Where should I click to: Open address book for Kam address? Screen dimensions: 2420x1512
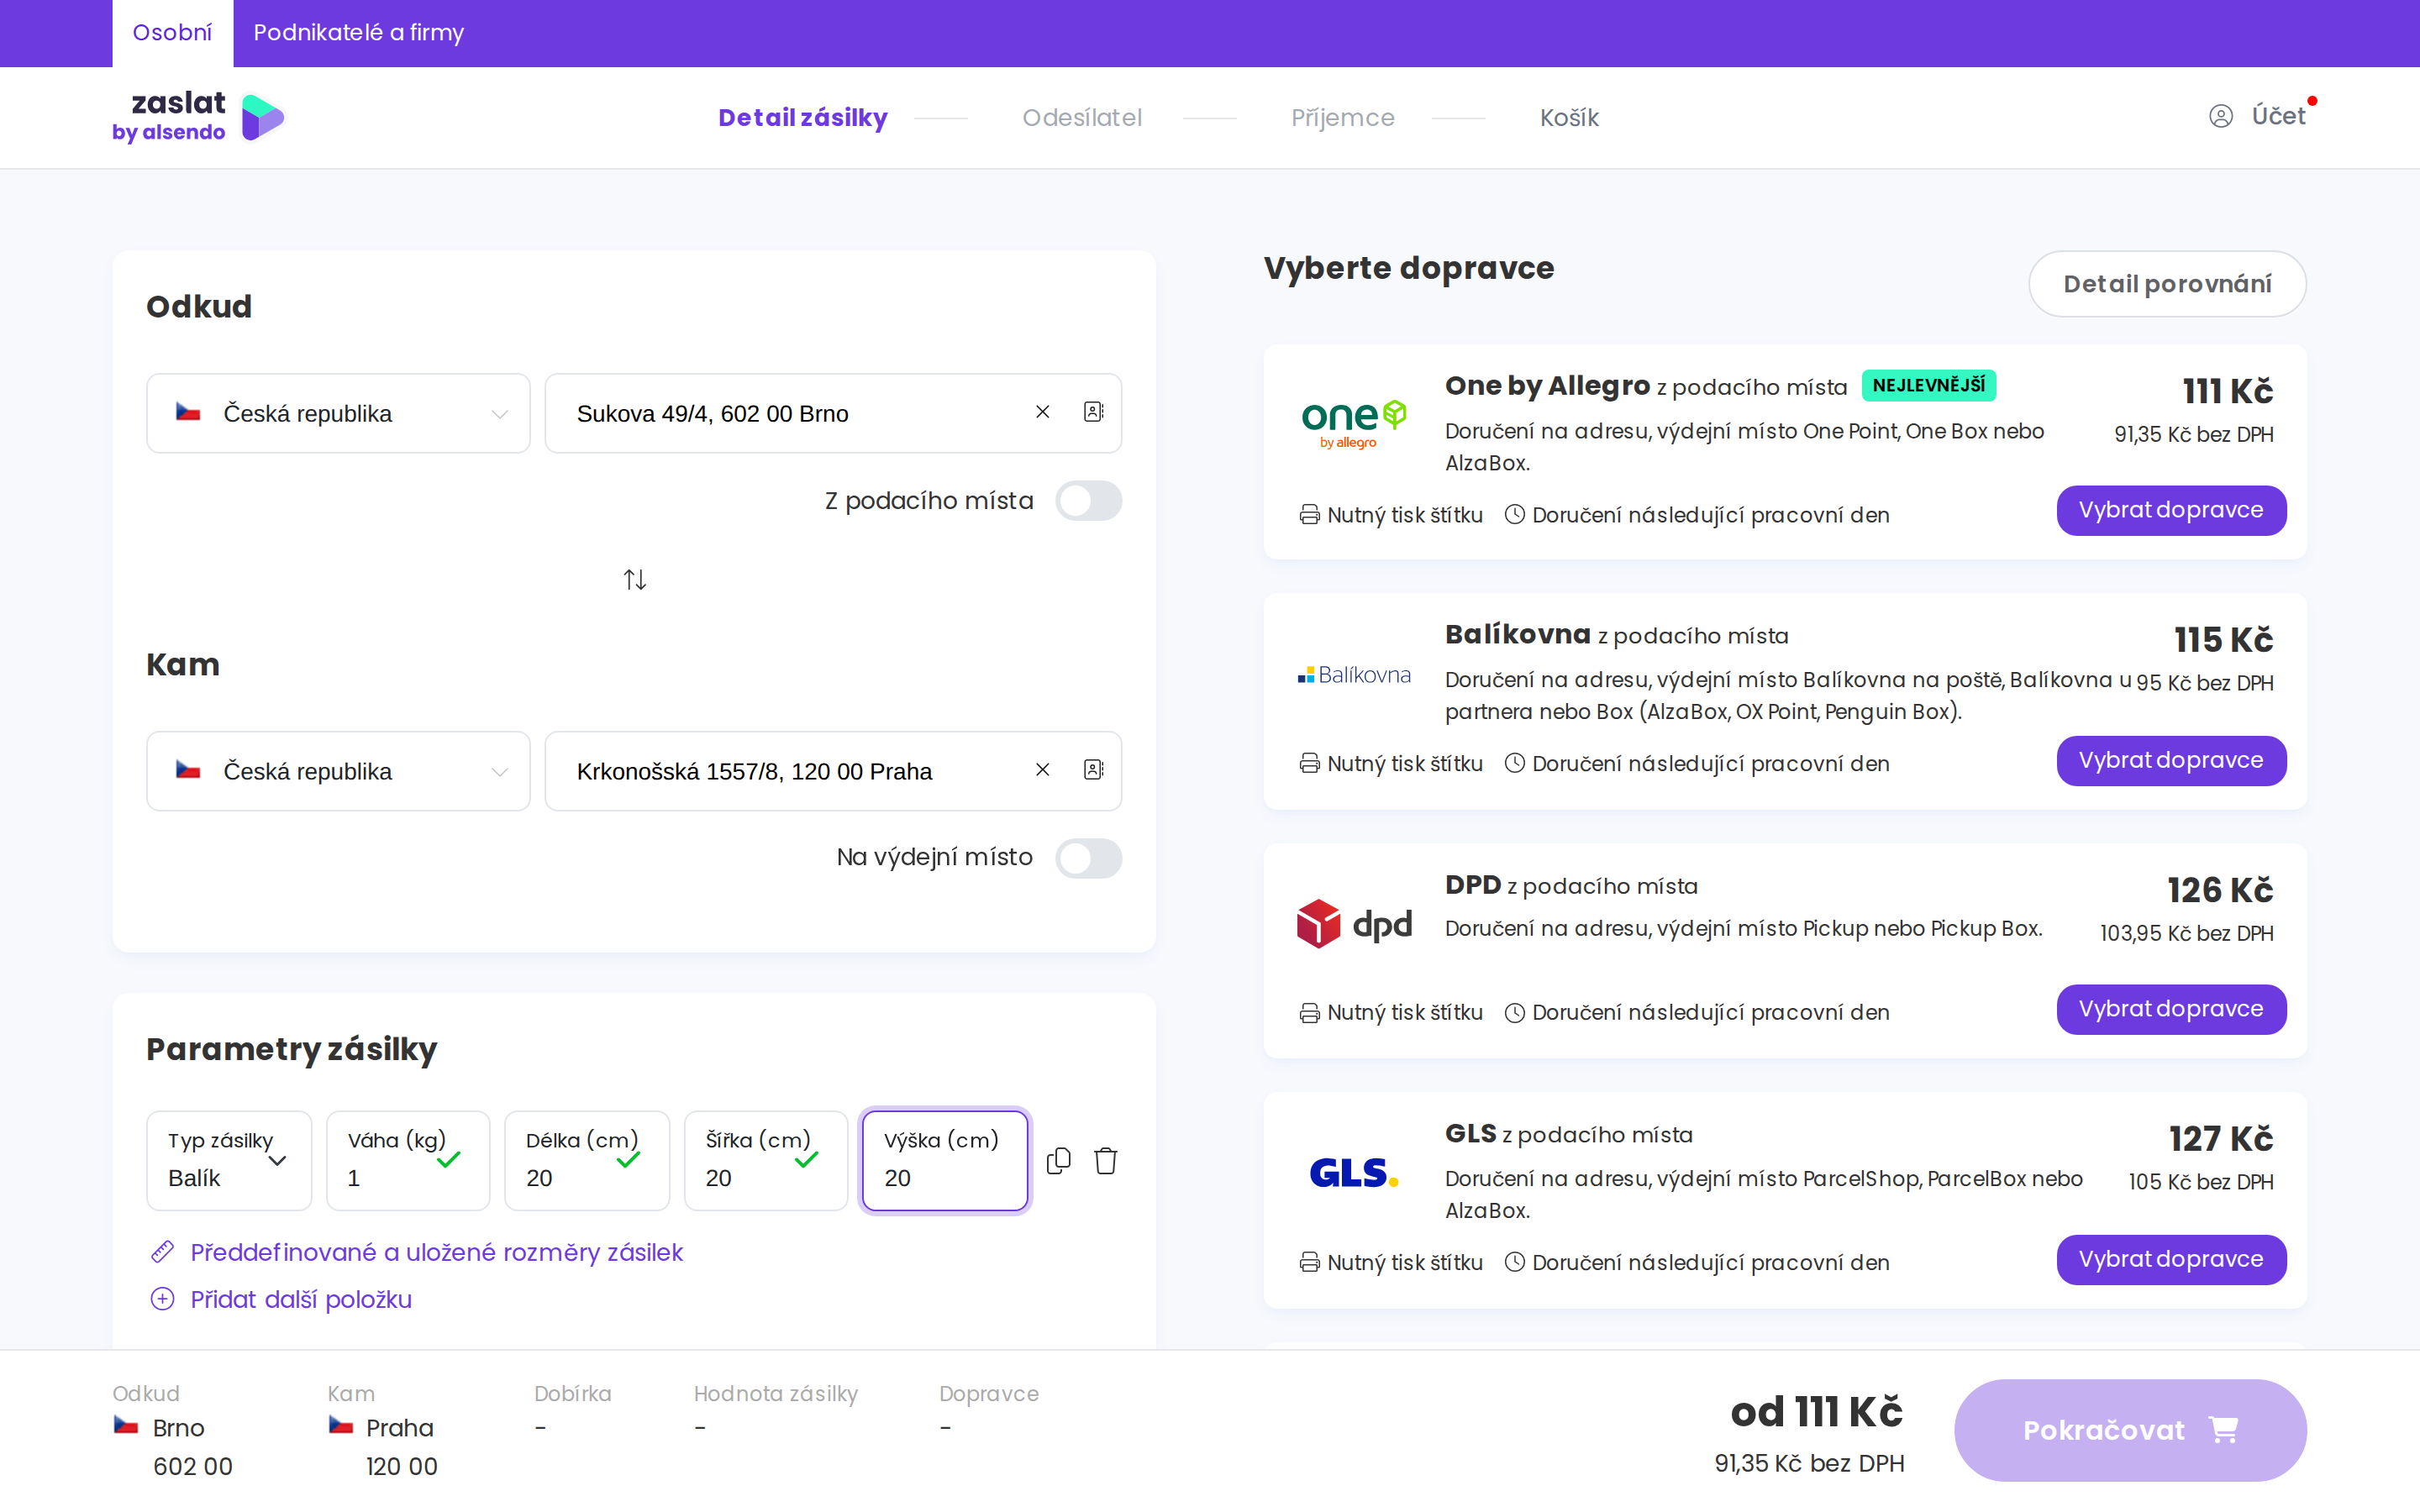coord(1093,770)
